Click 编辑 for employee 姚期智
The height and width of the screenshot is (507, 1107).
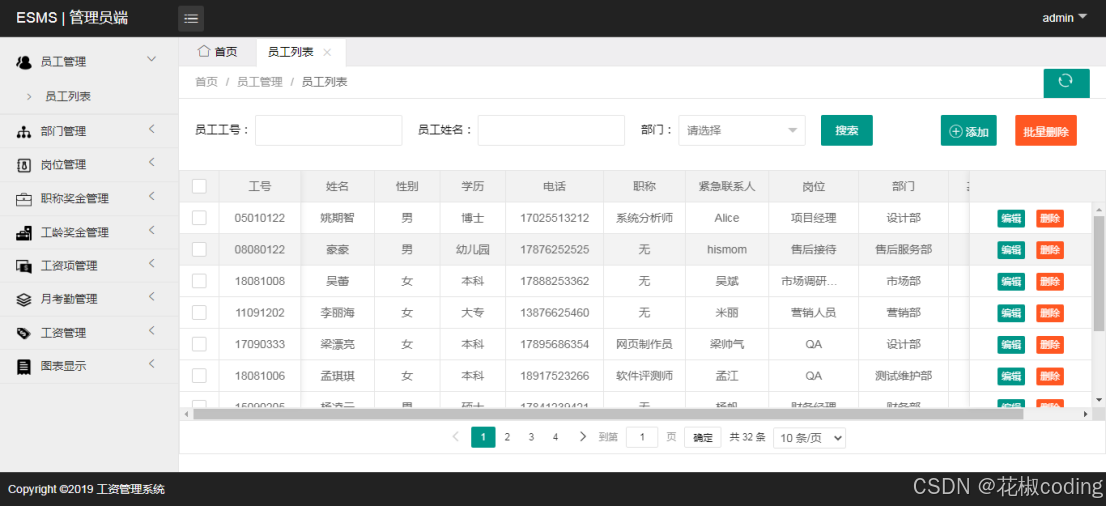1011,219
